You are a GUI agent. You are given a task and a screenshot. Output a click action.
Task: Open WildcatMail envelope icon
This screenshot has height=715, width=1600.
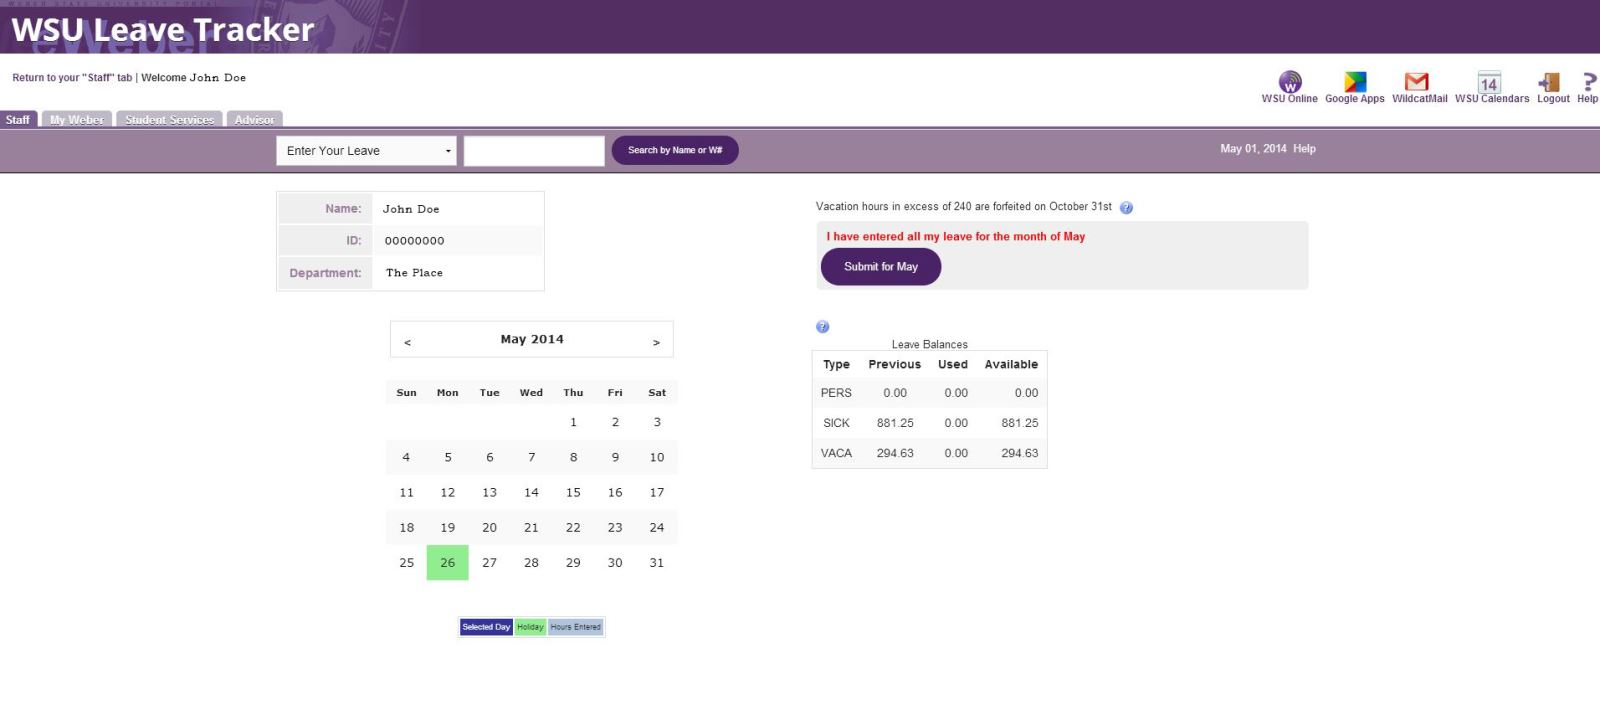pos(1416,82)
